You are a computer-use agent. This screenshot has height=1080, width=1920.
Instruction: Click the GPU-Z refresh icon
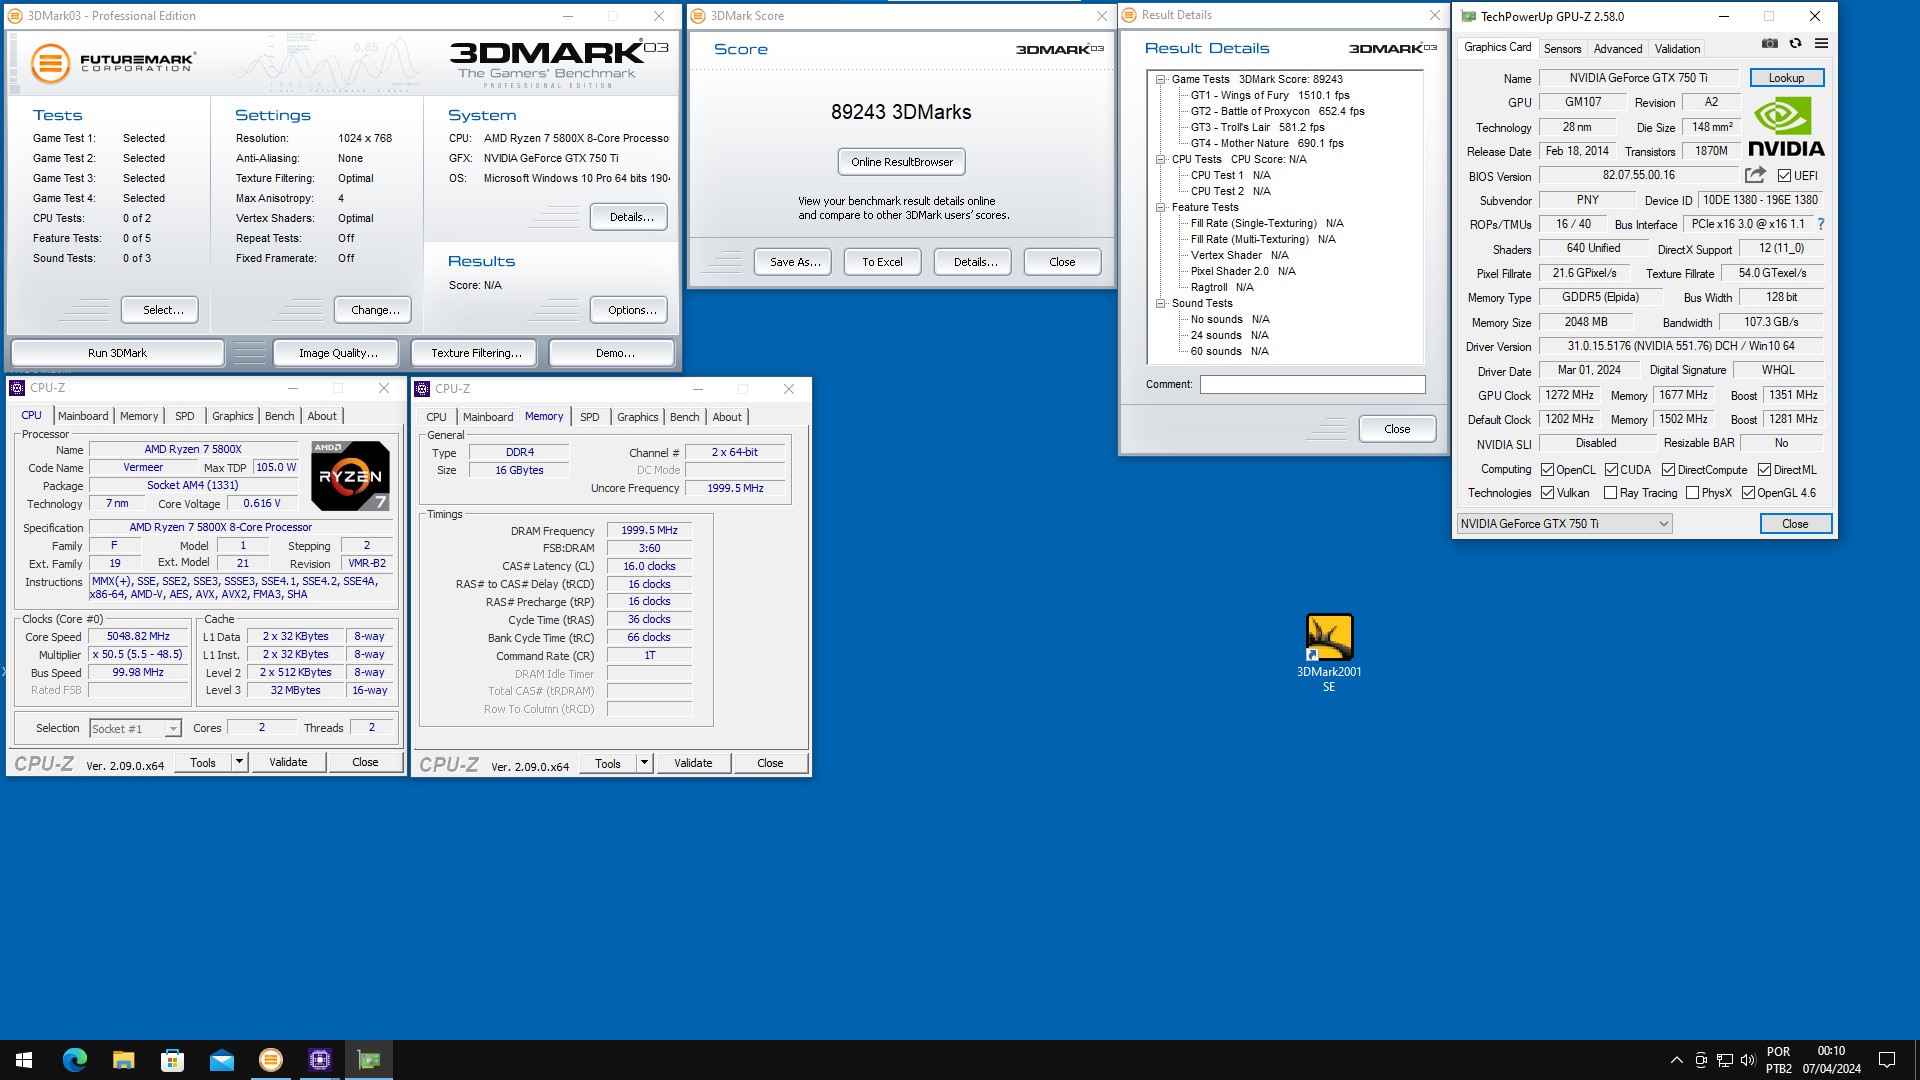(1795, 44)
